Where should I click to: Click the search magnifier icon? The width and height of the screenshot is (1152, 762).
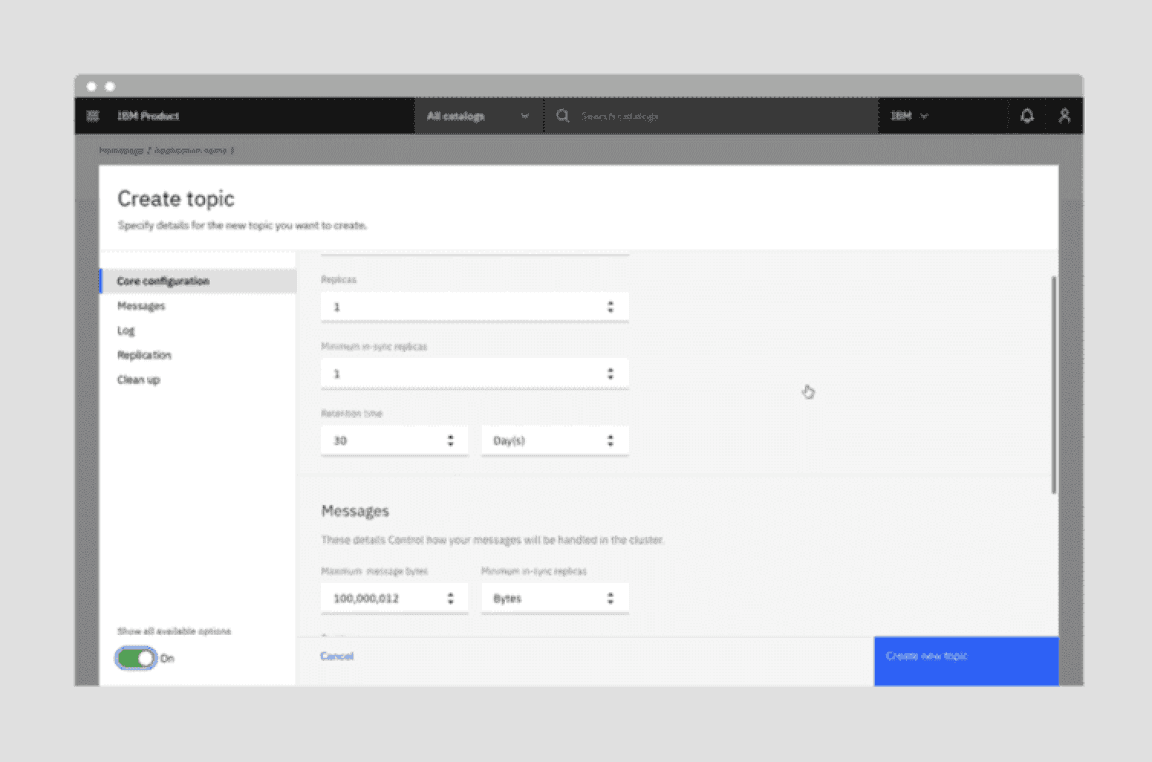click(x=563, y=116)
